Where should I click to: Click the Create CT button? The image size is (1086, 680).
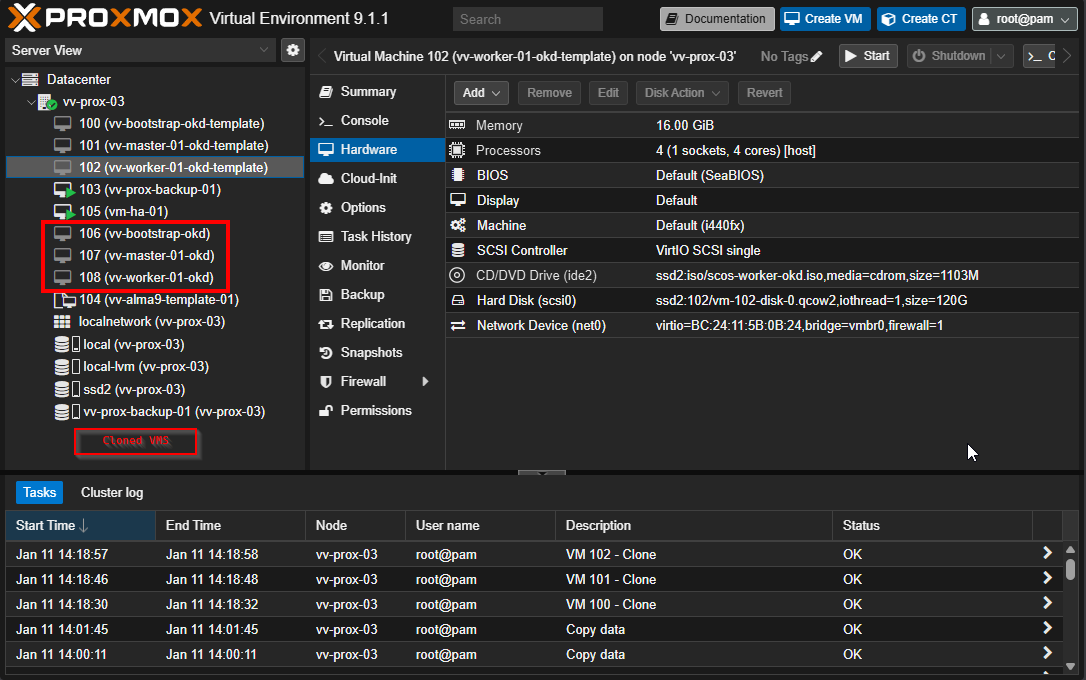click(920, 19)
